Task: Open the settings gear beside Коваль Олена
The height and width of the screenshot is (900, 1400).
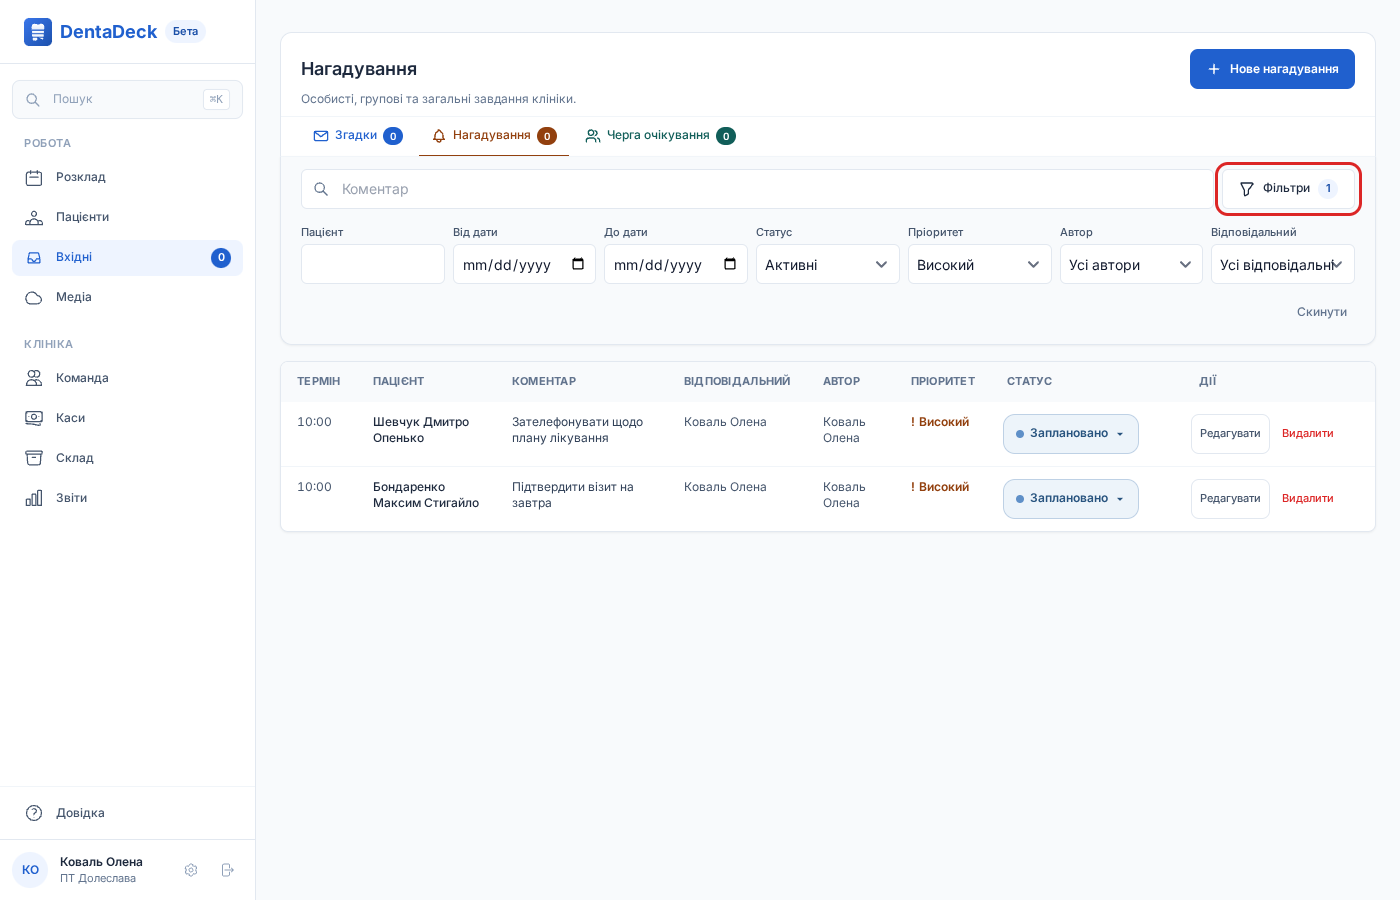Action: 191,870
